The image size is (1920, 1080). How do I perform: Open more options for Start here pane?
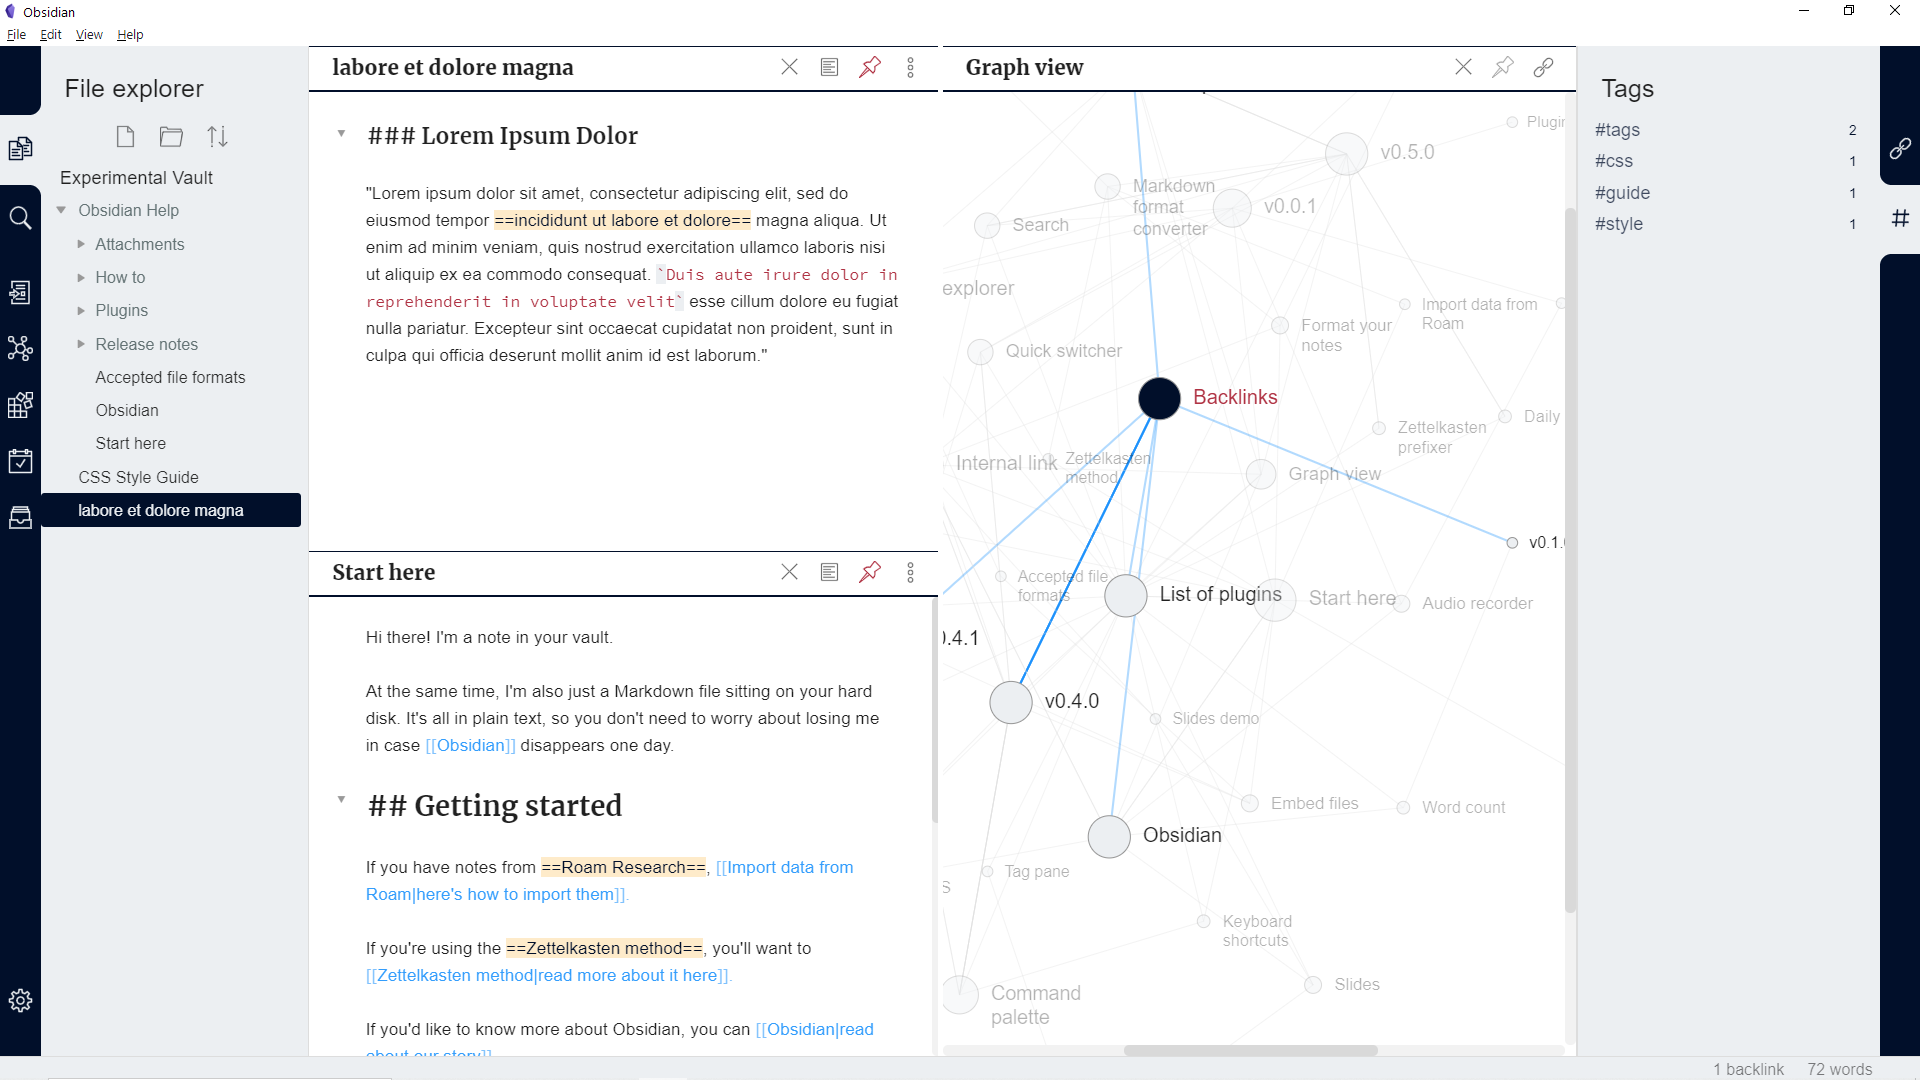pos(910,572)
